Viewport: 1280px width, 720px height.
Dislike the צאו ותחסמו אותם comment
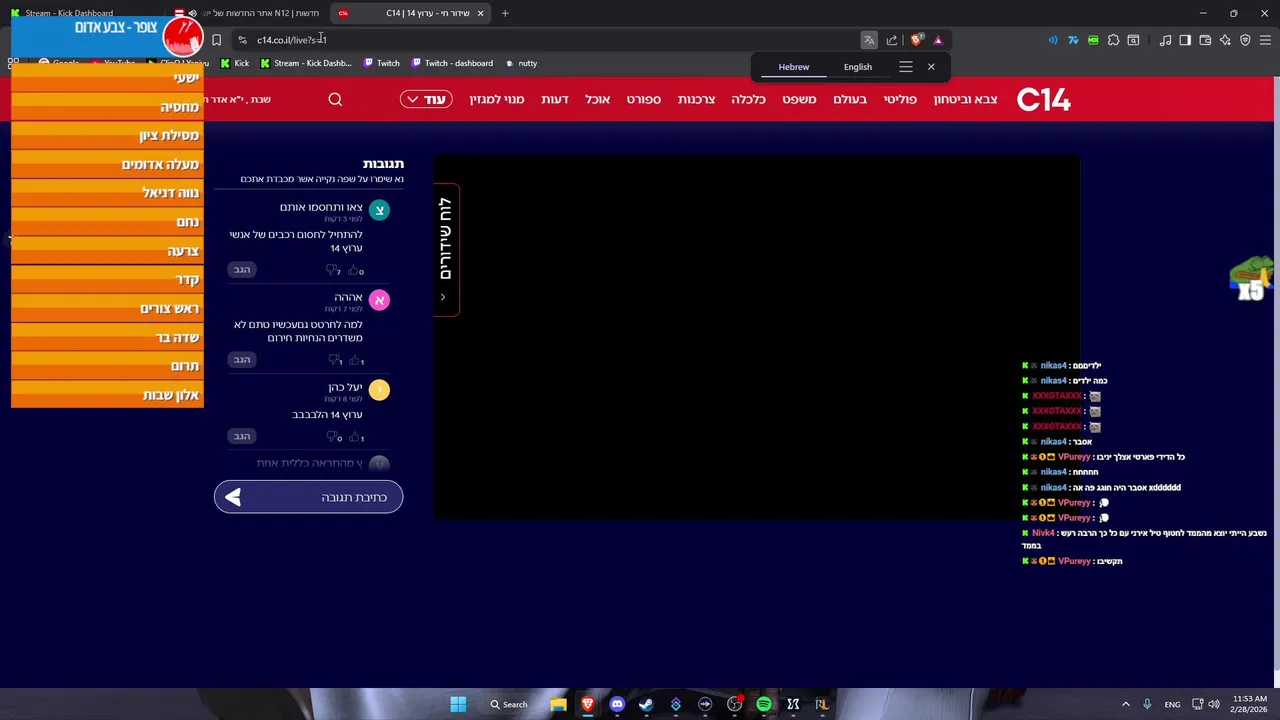pos(333,270)
